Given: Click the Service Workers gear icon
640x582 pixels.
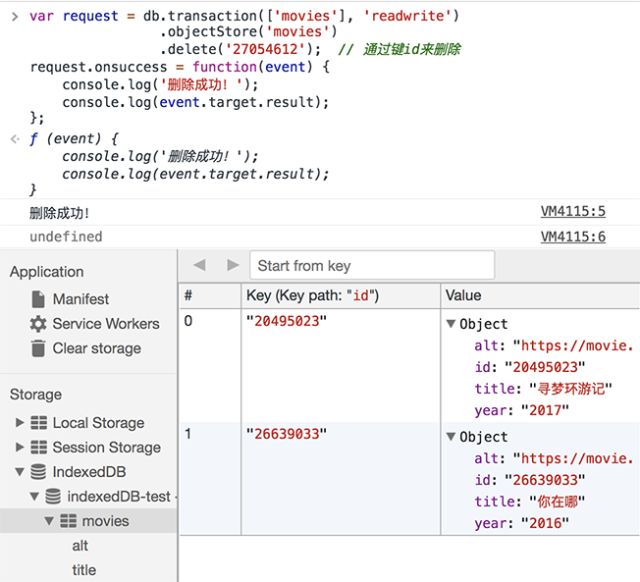Looking at the screenshot, I should [38, 324].
